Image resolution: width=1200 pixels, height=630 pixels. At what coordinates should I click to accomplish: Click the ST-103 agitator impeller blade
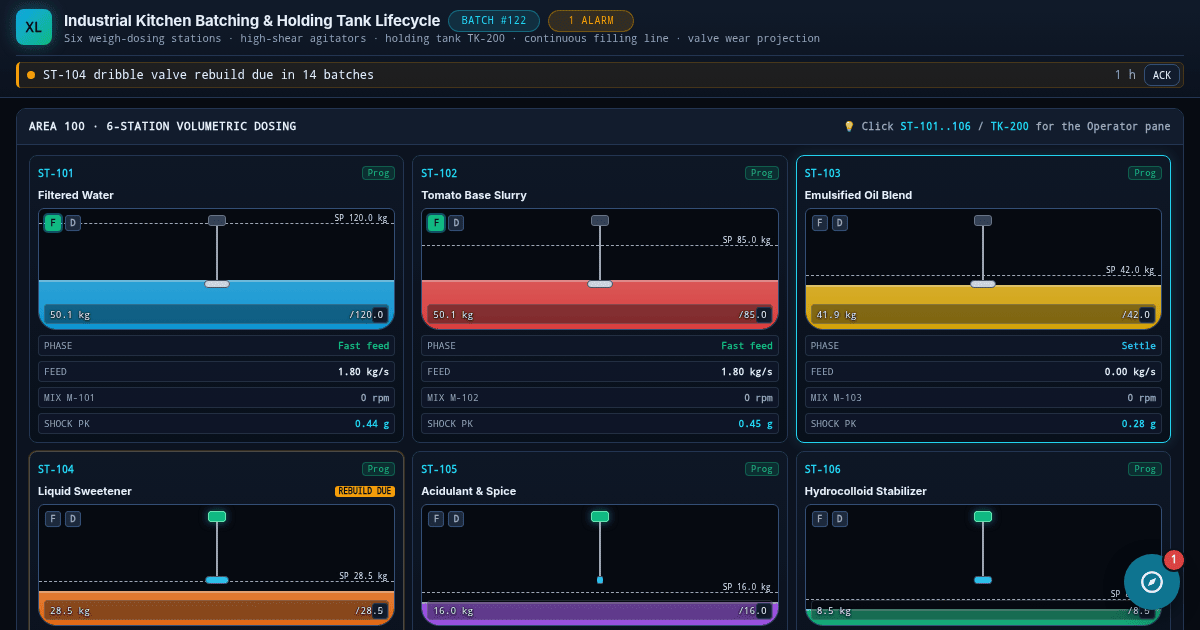pos(983,284)
